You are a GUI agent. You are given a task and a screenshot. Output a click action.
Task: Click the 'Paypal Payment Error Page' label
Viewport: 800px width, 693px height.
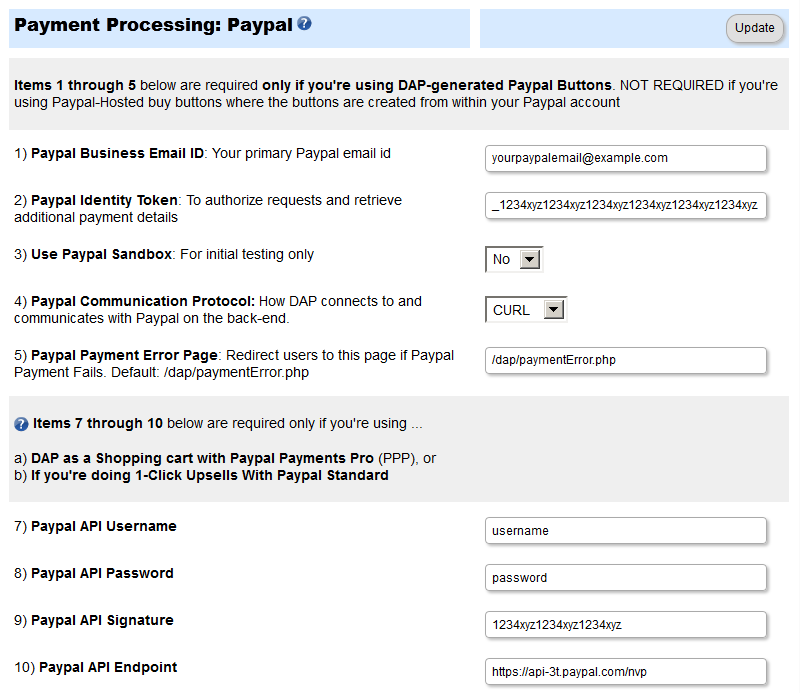point(124,356)
